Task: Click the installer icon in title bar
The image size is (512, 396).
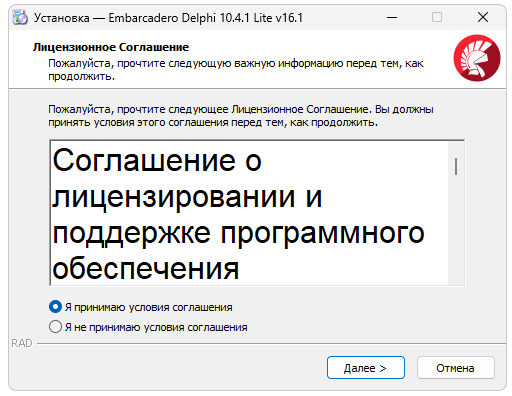Action: pyautogui.click(x=20, y=17)
